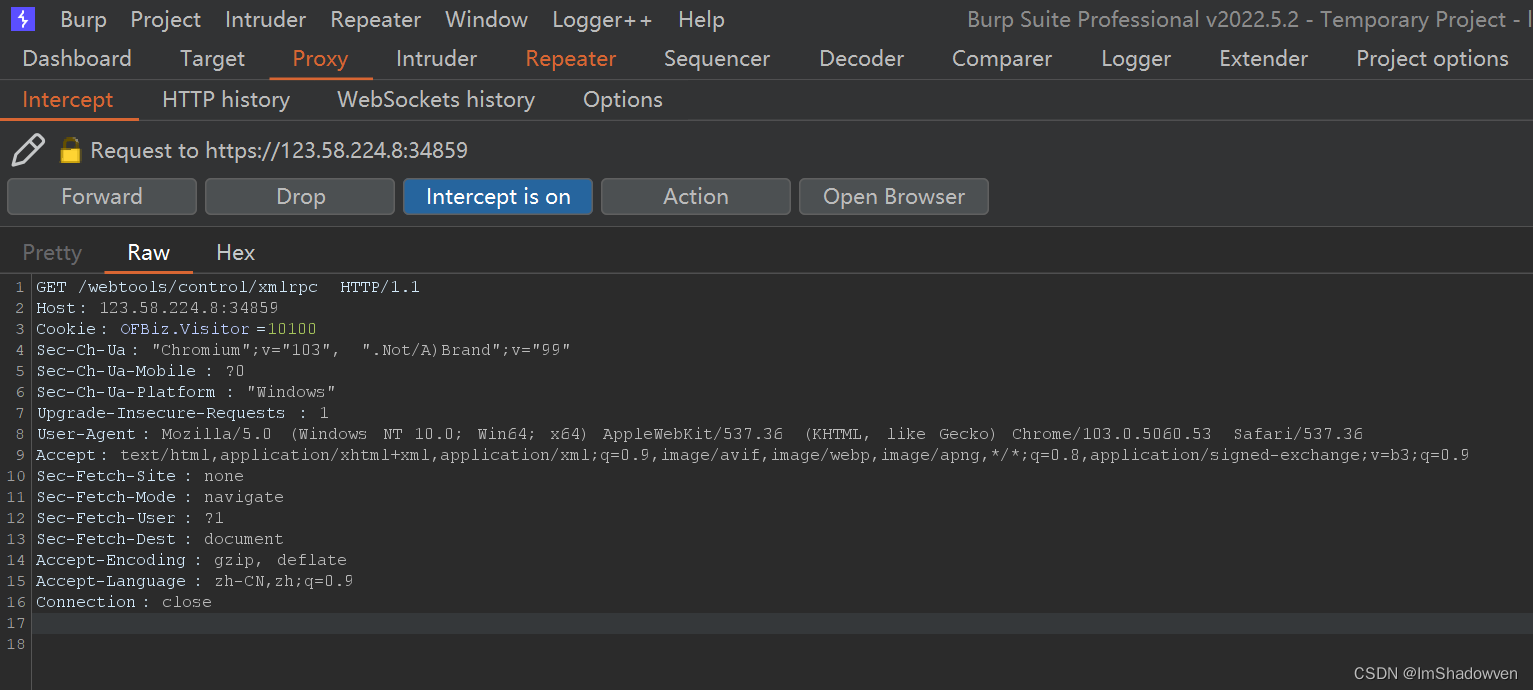Open the Decoder tab
Image resolution: width=1533 pixels, height=690 pixels.
coord(861,59)
